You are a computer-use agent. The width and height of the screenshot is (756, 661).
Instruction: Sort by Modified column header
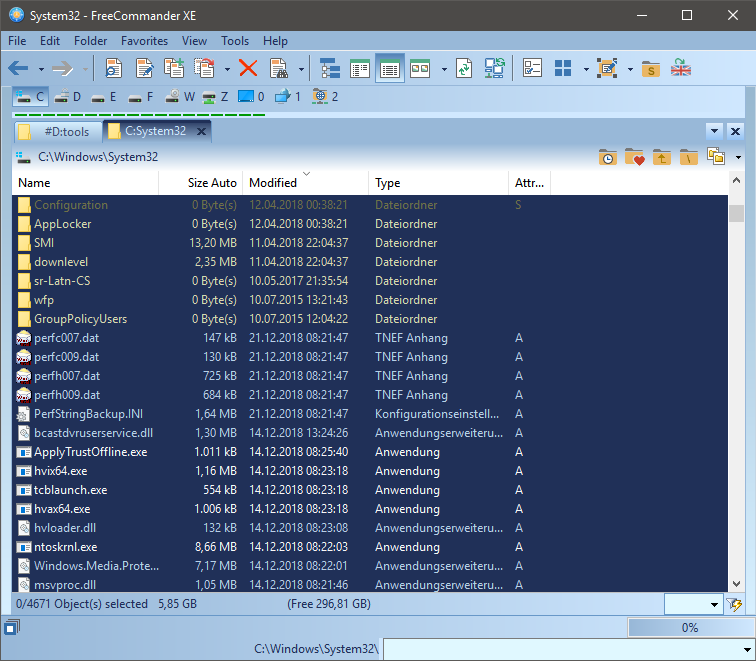click(x=306, y=183)
